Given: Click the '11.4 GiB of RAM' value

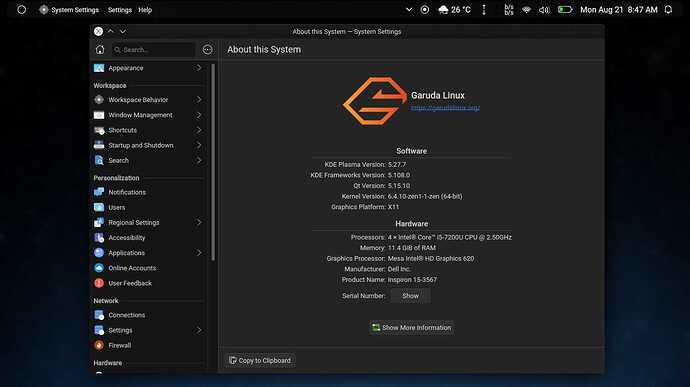Looking at the screenshot, I should click(411, 248).
